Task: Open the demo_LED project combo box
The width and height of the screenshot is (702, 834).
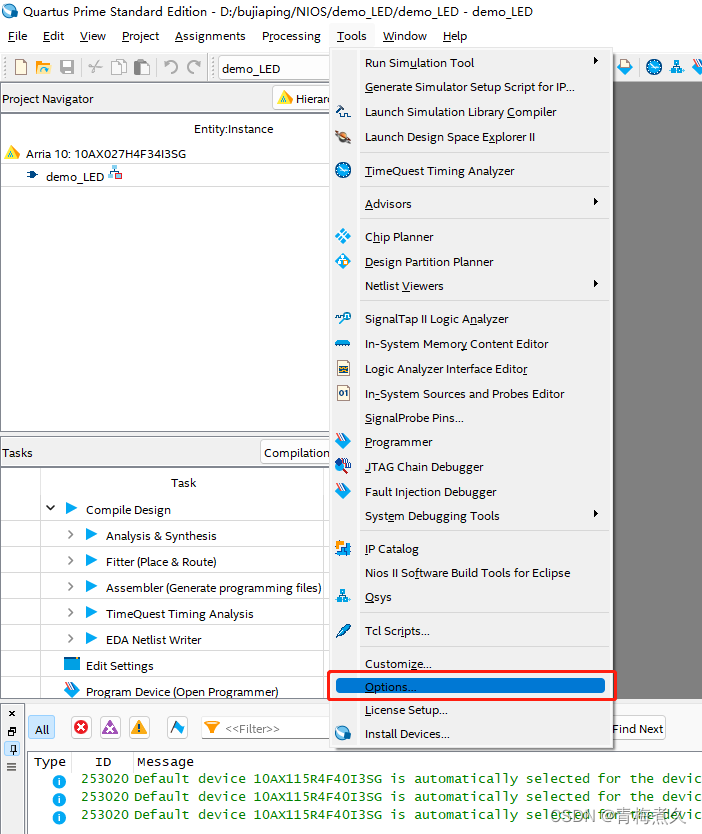Action: click(x=274, y=69)
